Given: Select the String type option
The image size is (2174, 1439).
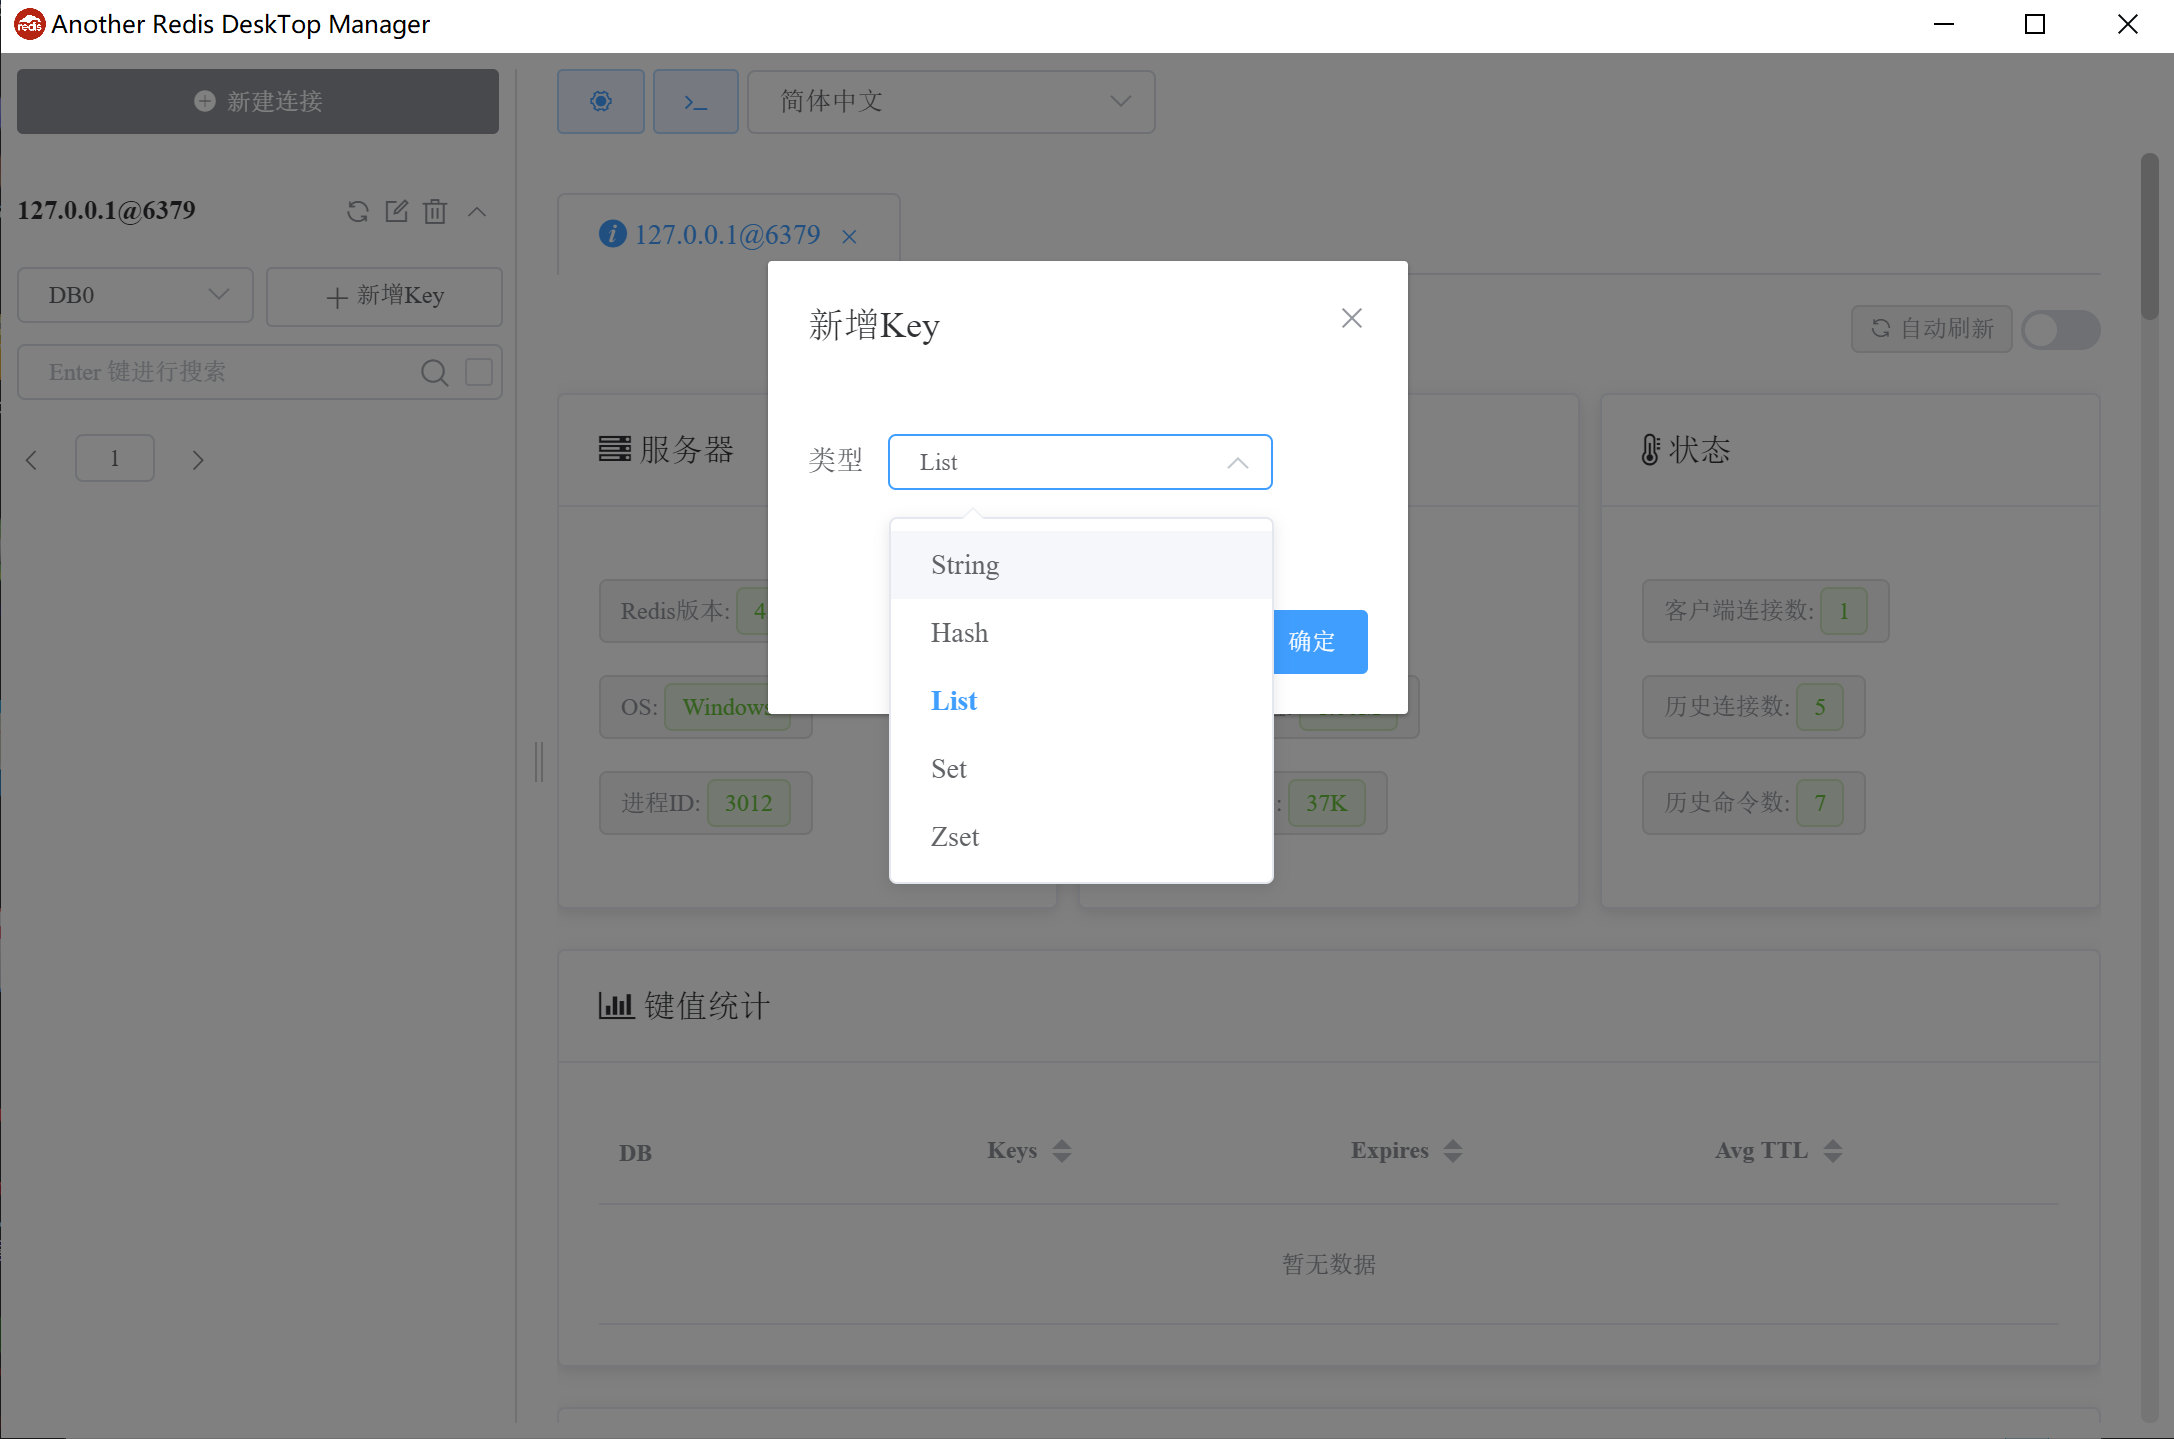Looking at the screenshot, I should 965,565.
